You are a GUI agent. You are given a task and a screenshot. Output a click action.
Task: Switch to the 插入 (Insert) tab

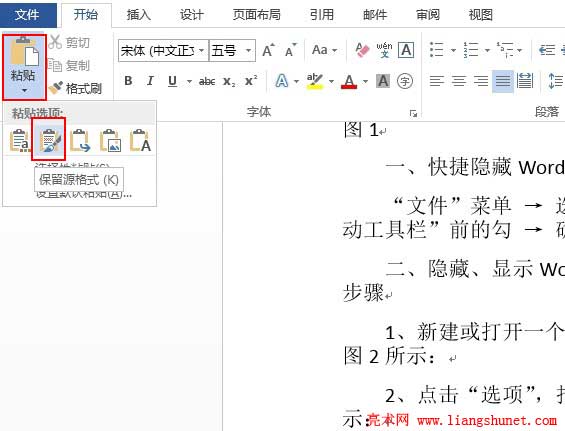(x=139, y=14)
